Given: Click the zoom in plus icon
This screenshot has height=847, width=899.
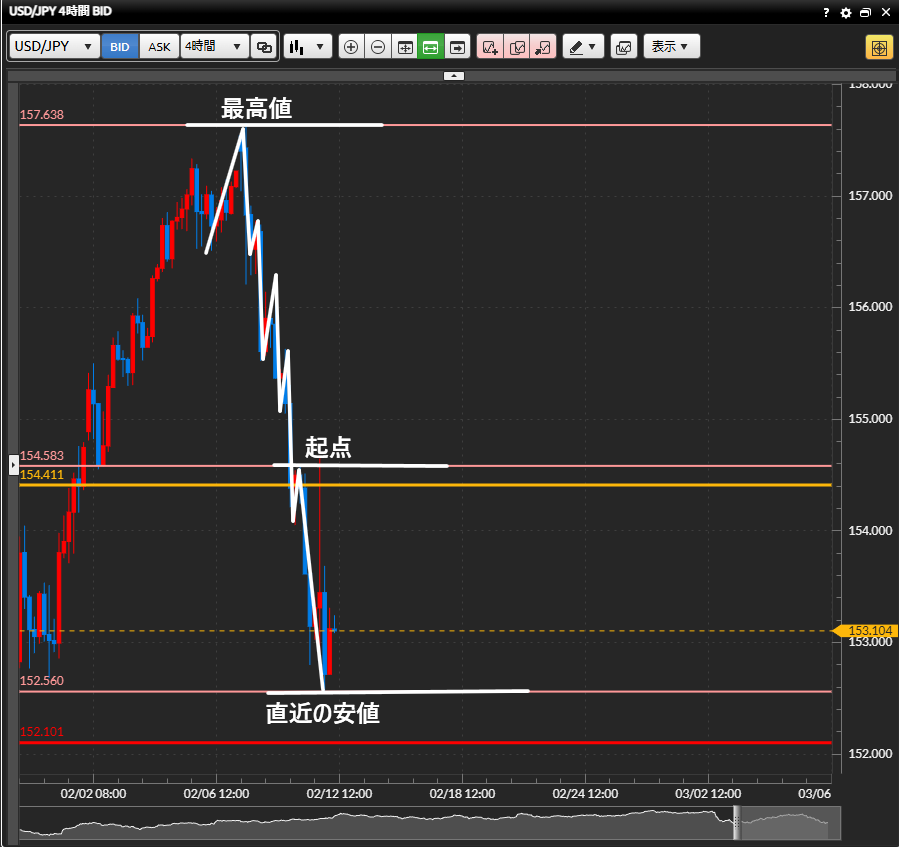Looking at the screenshot, I should click(x=351, y=47).
